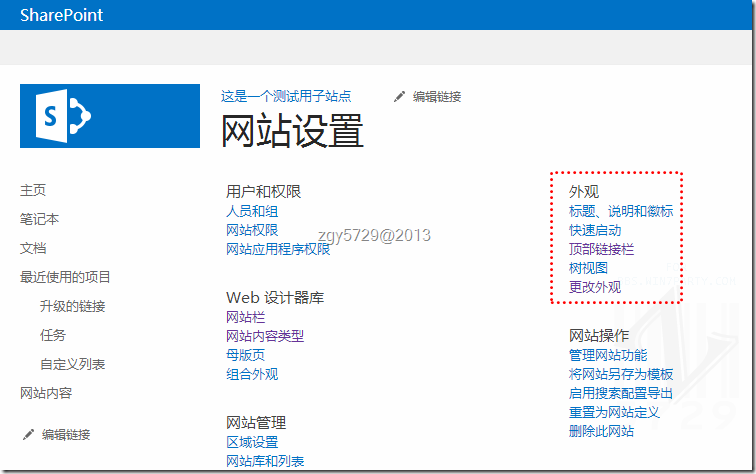This screenshot has width=756, height=474.
Task: Open 管理网站功能 under 网站操作
Action: tap(608, 355)
